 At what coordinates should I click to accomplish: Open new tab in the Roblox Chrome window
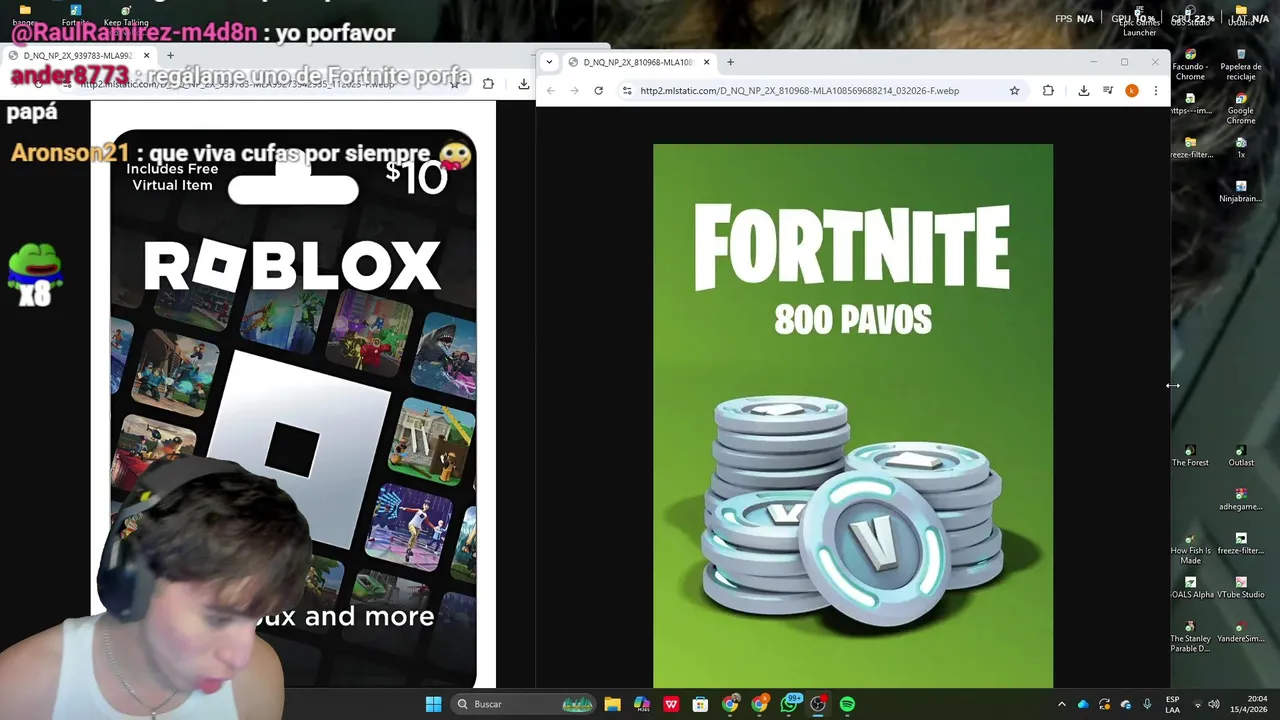(170, 56)
